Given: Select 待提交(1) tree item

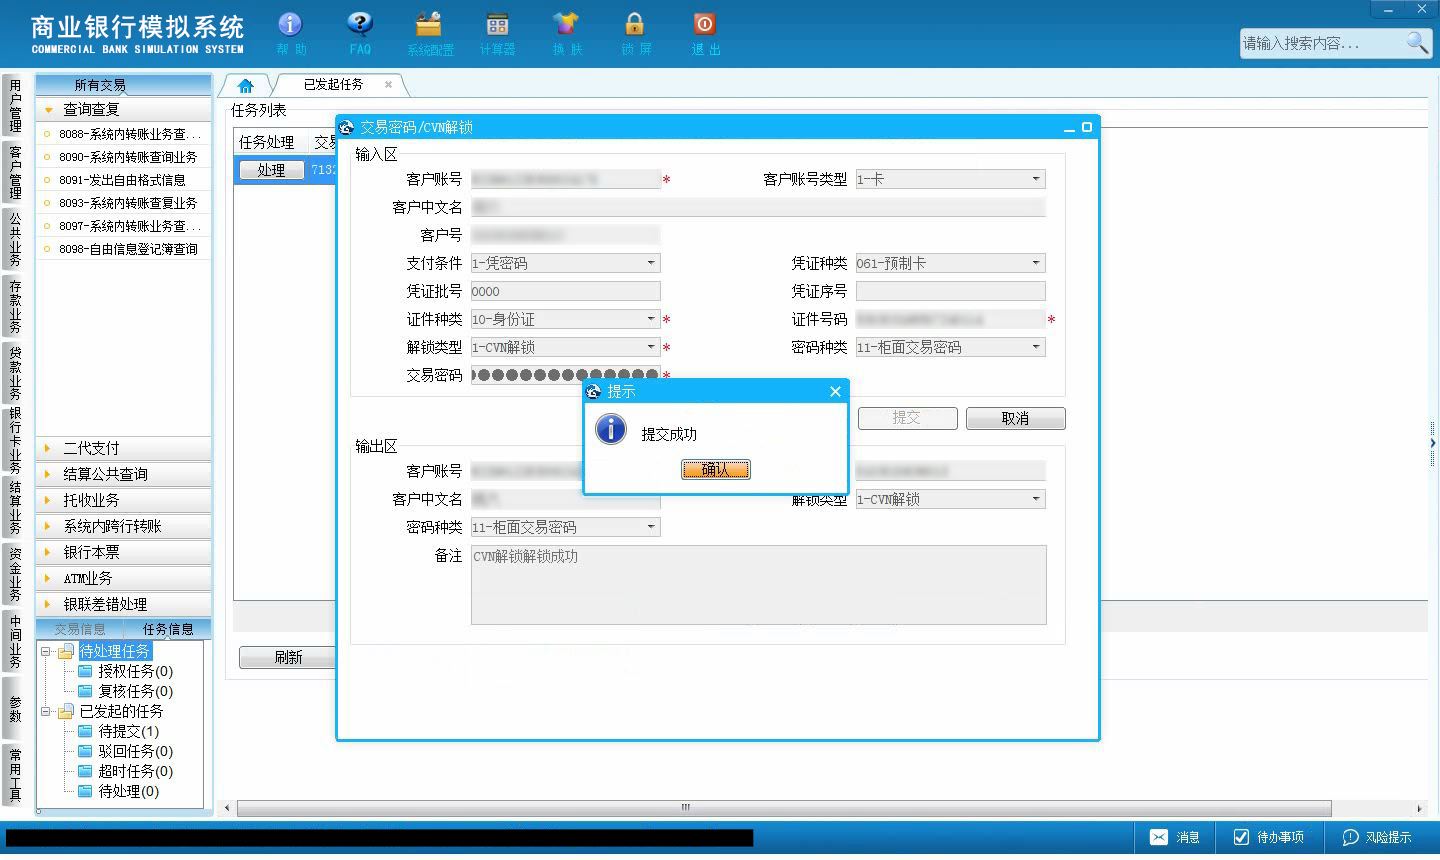Looking at the screenshot, I should click(128, 731).
